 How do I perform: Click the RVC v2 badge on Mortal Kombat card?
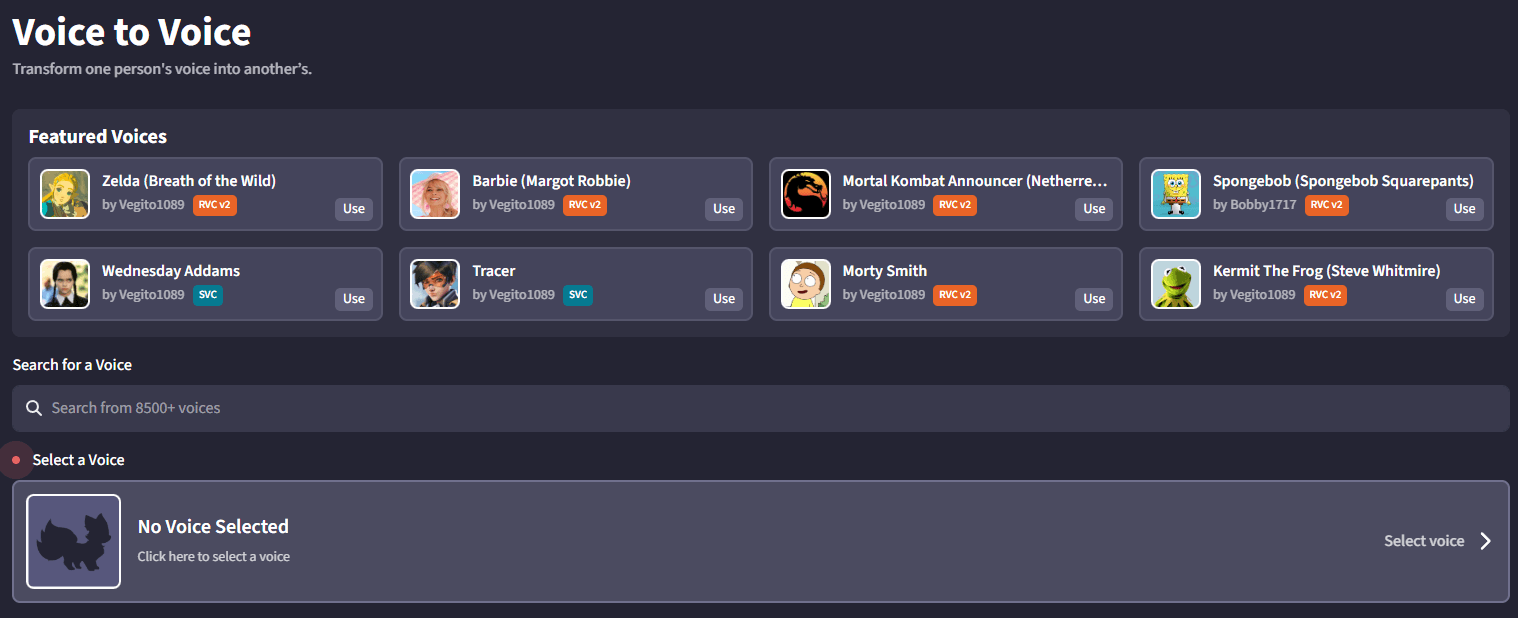pyautogui.click(x=955, y=205)
